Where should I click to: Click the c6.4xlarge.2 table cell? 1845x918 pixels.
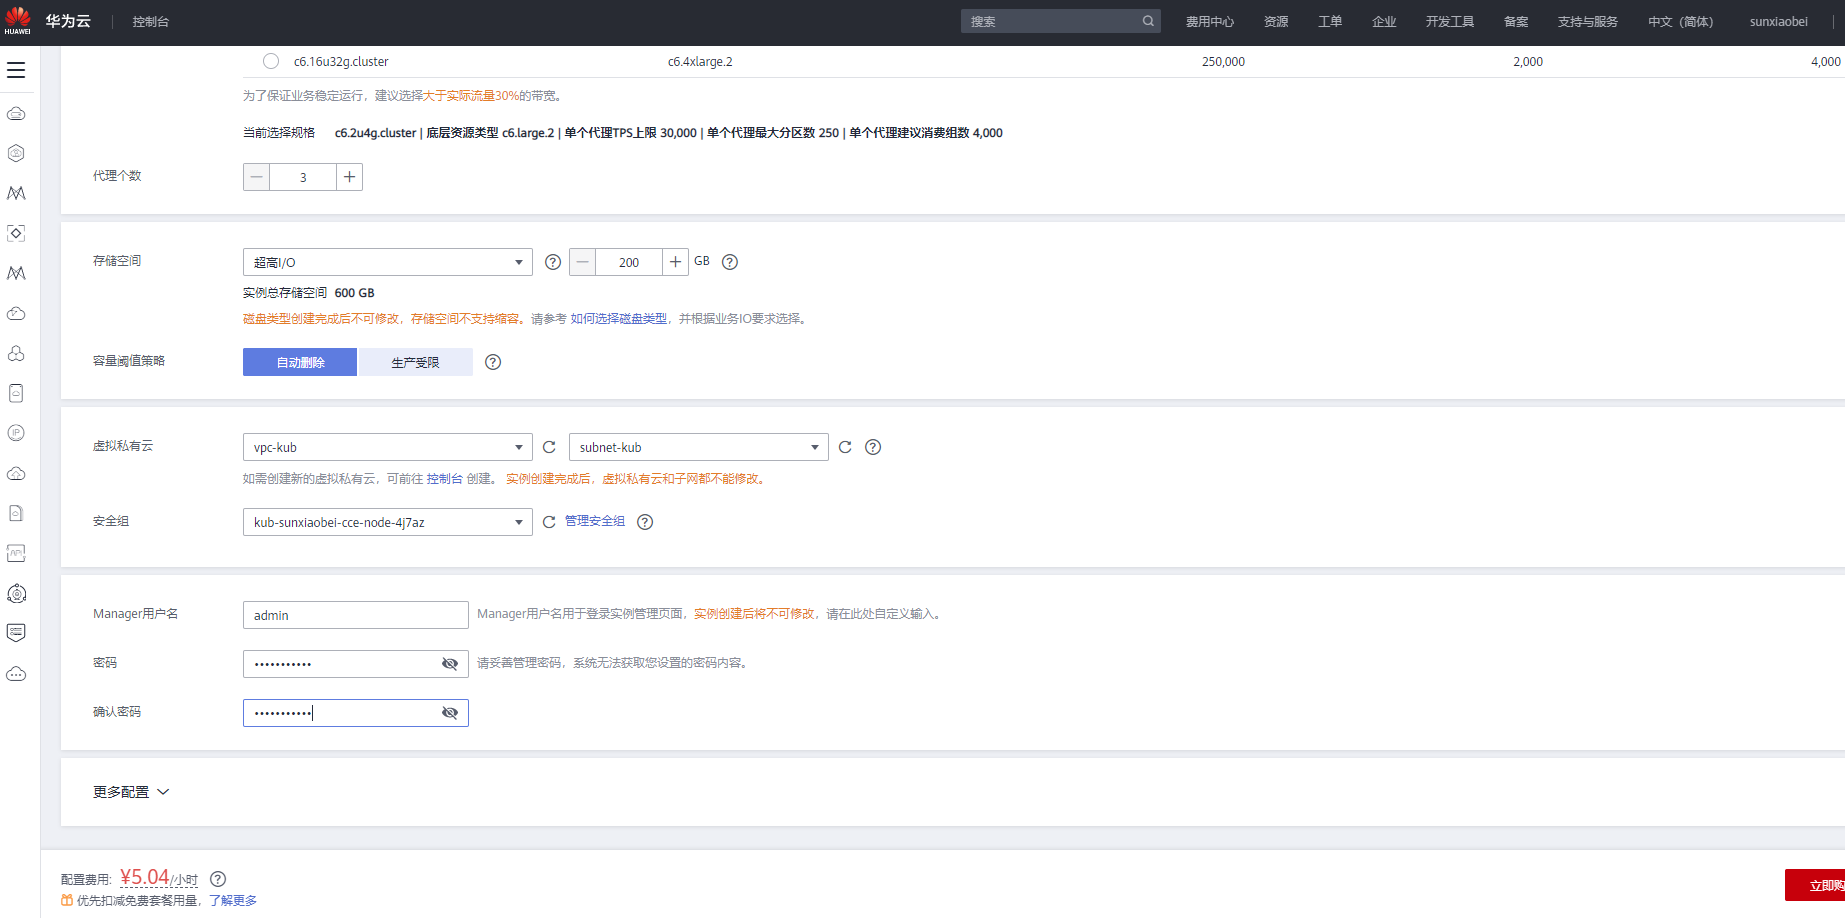(x=700, y=62)
